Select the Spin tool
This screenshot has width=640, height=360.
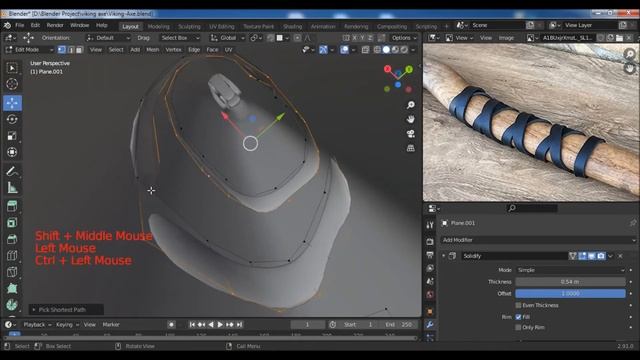tap(12, 304)
